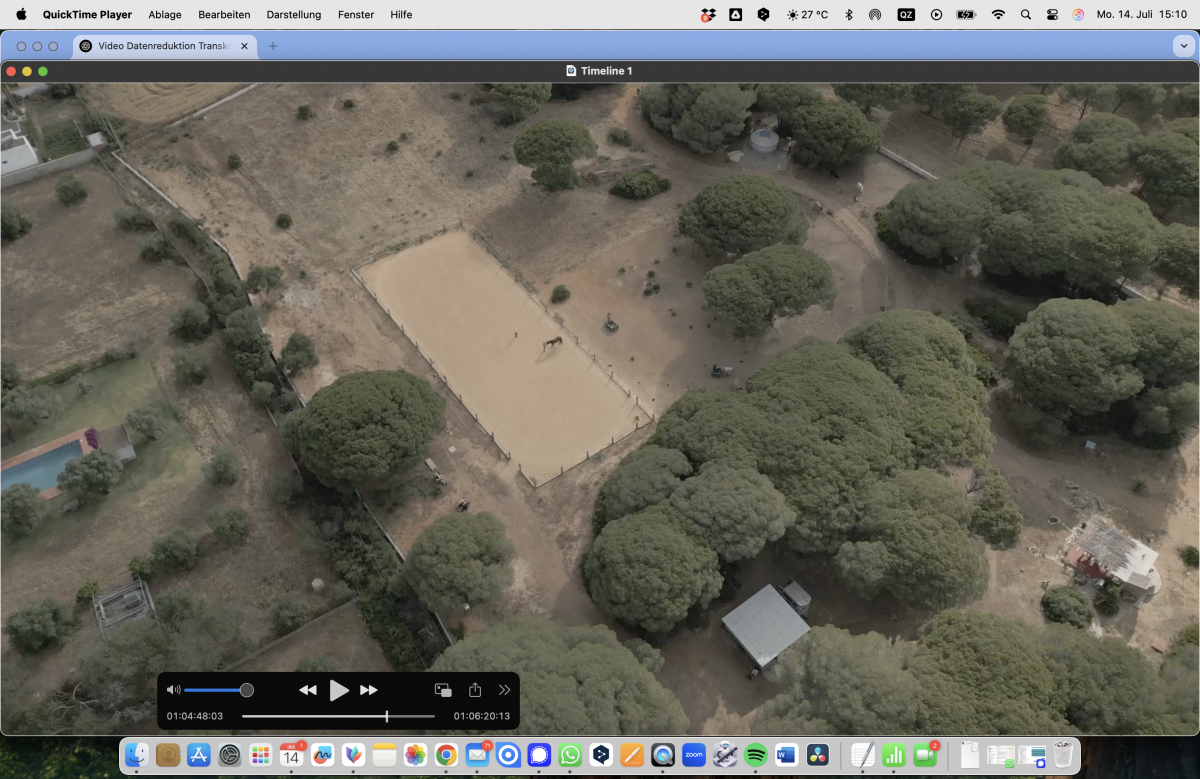Open the share menu in player controls
This screenshot has width=1200, height=779.
475,690
